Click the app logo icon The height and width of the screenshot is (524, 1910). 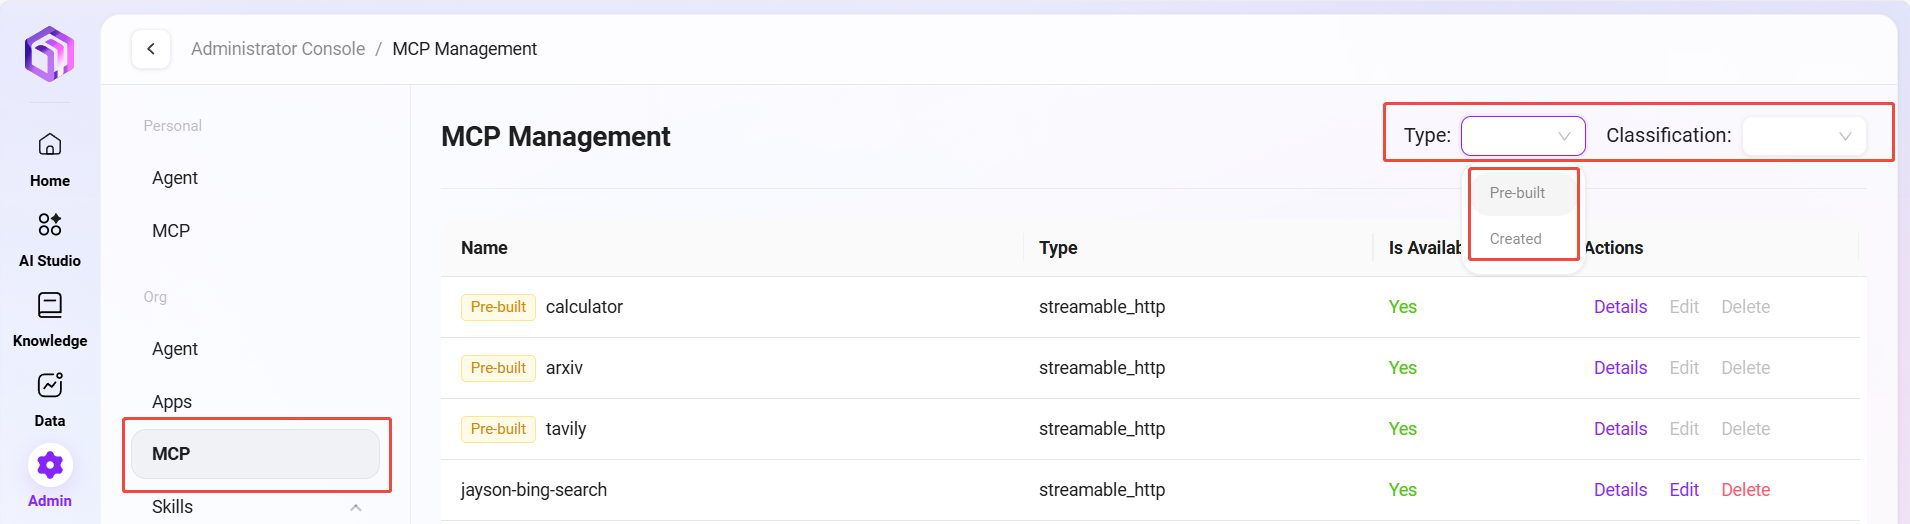tap(49, 54)
